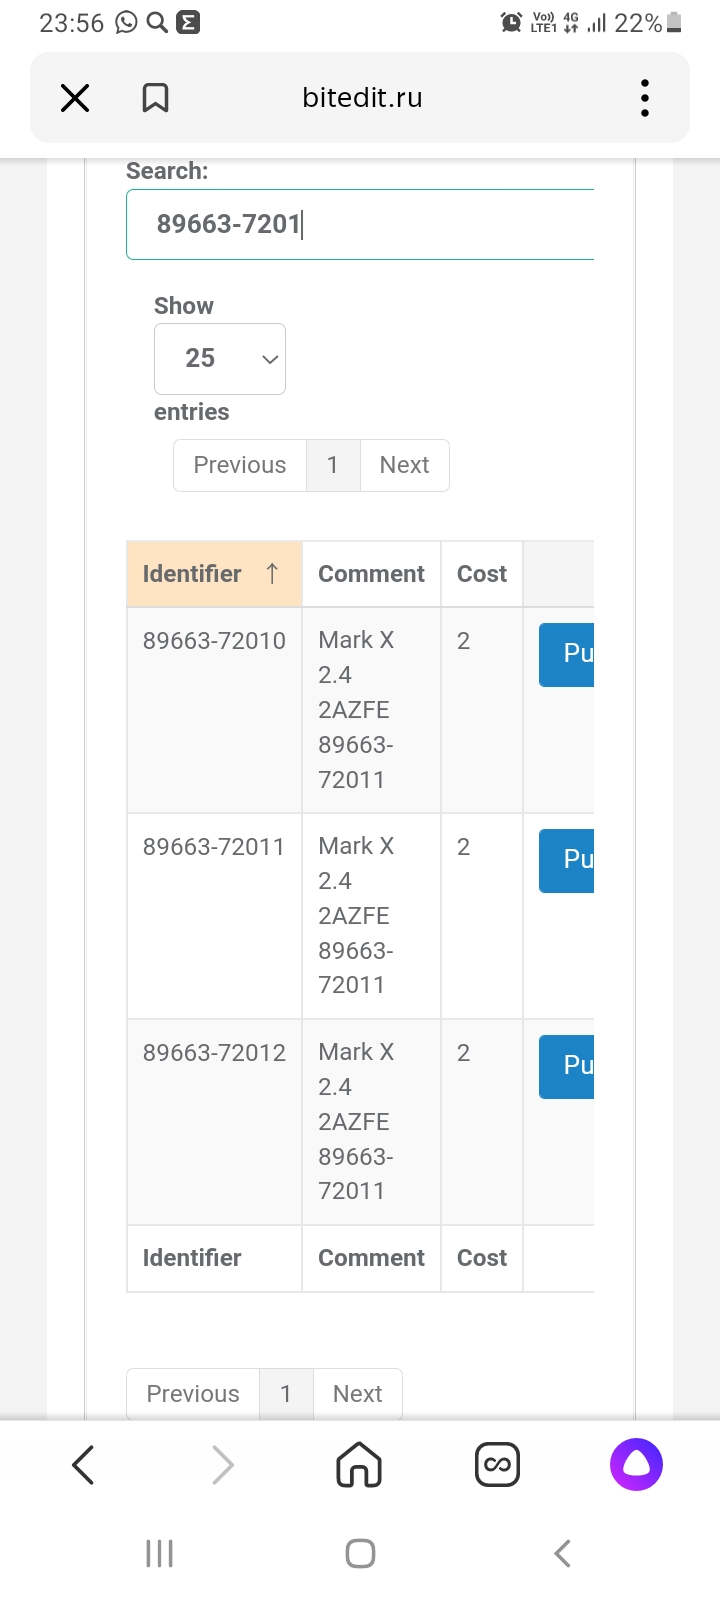The image size is (720, 1600).
Task: Open the tabs switcher icon
Action: [497, 1465]
